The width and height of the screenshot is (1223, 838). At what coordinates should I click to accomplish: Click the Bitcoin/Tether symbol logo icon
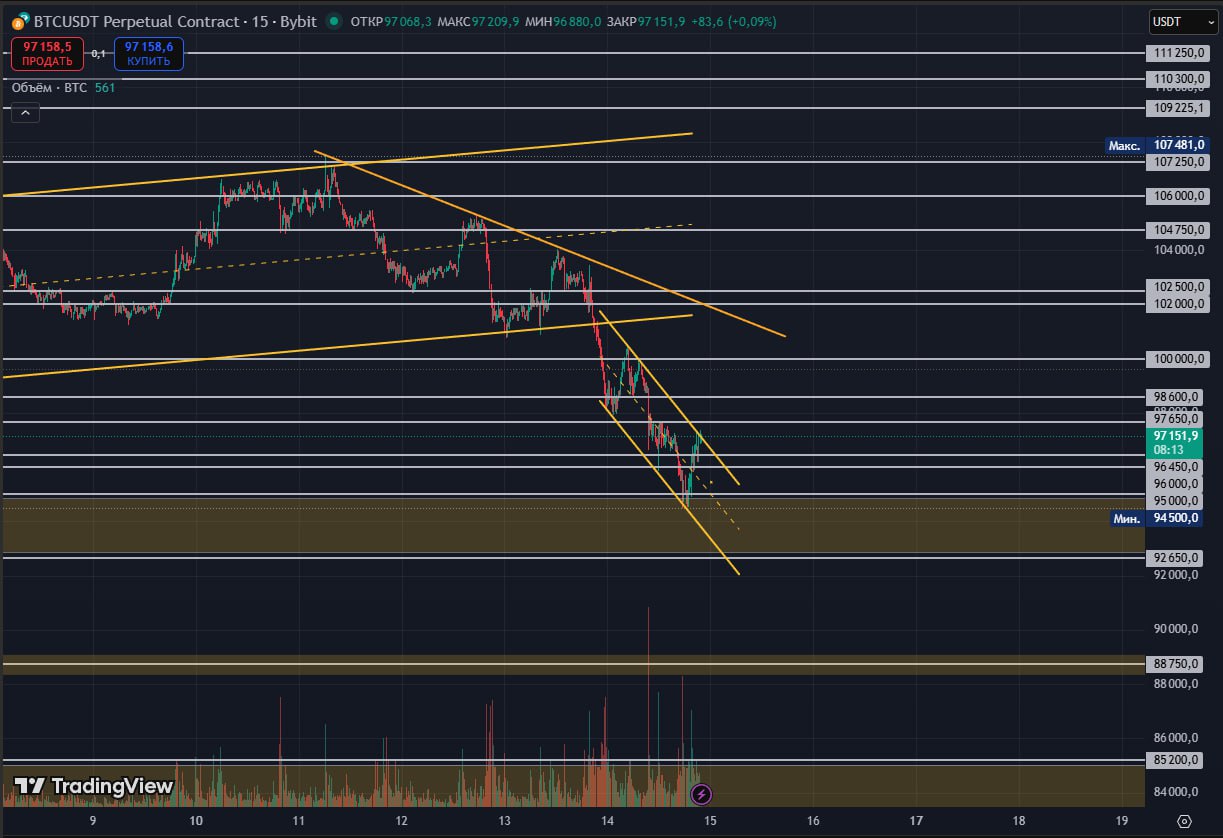(18, 21)
